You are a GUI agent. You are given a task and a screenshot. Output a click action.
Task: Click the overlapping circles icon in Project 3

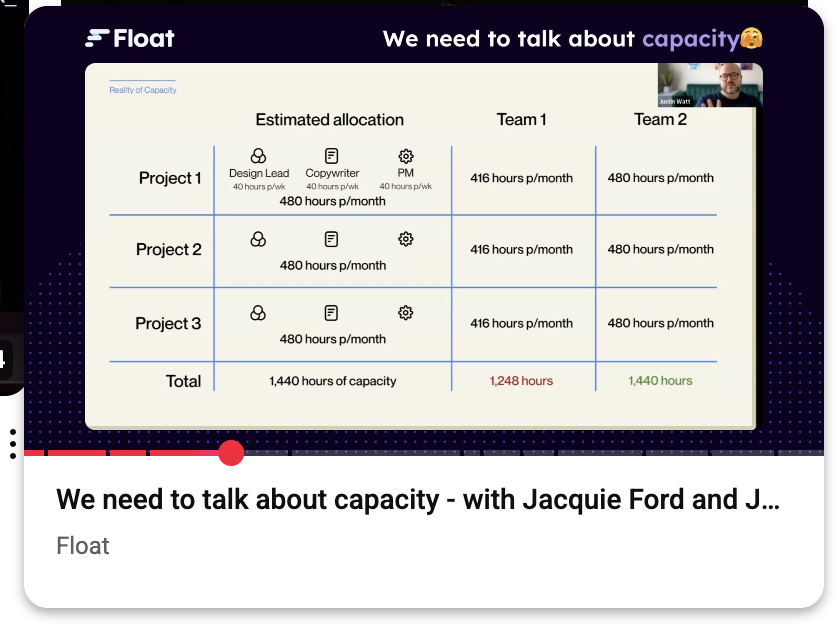point(258,313)
